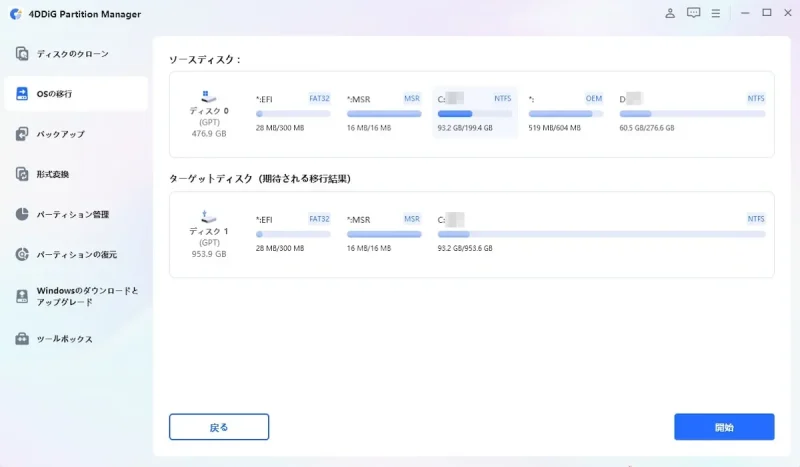Click the Windows Download and Upgrade icon
The image size is (800, 467).
point(22,296)
